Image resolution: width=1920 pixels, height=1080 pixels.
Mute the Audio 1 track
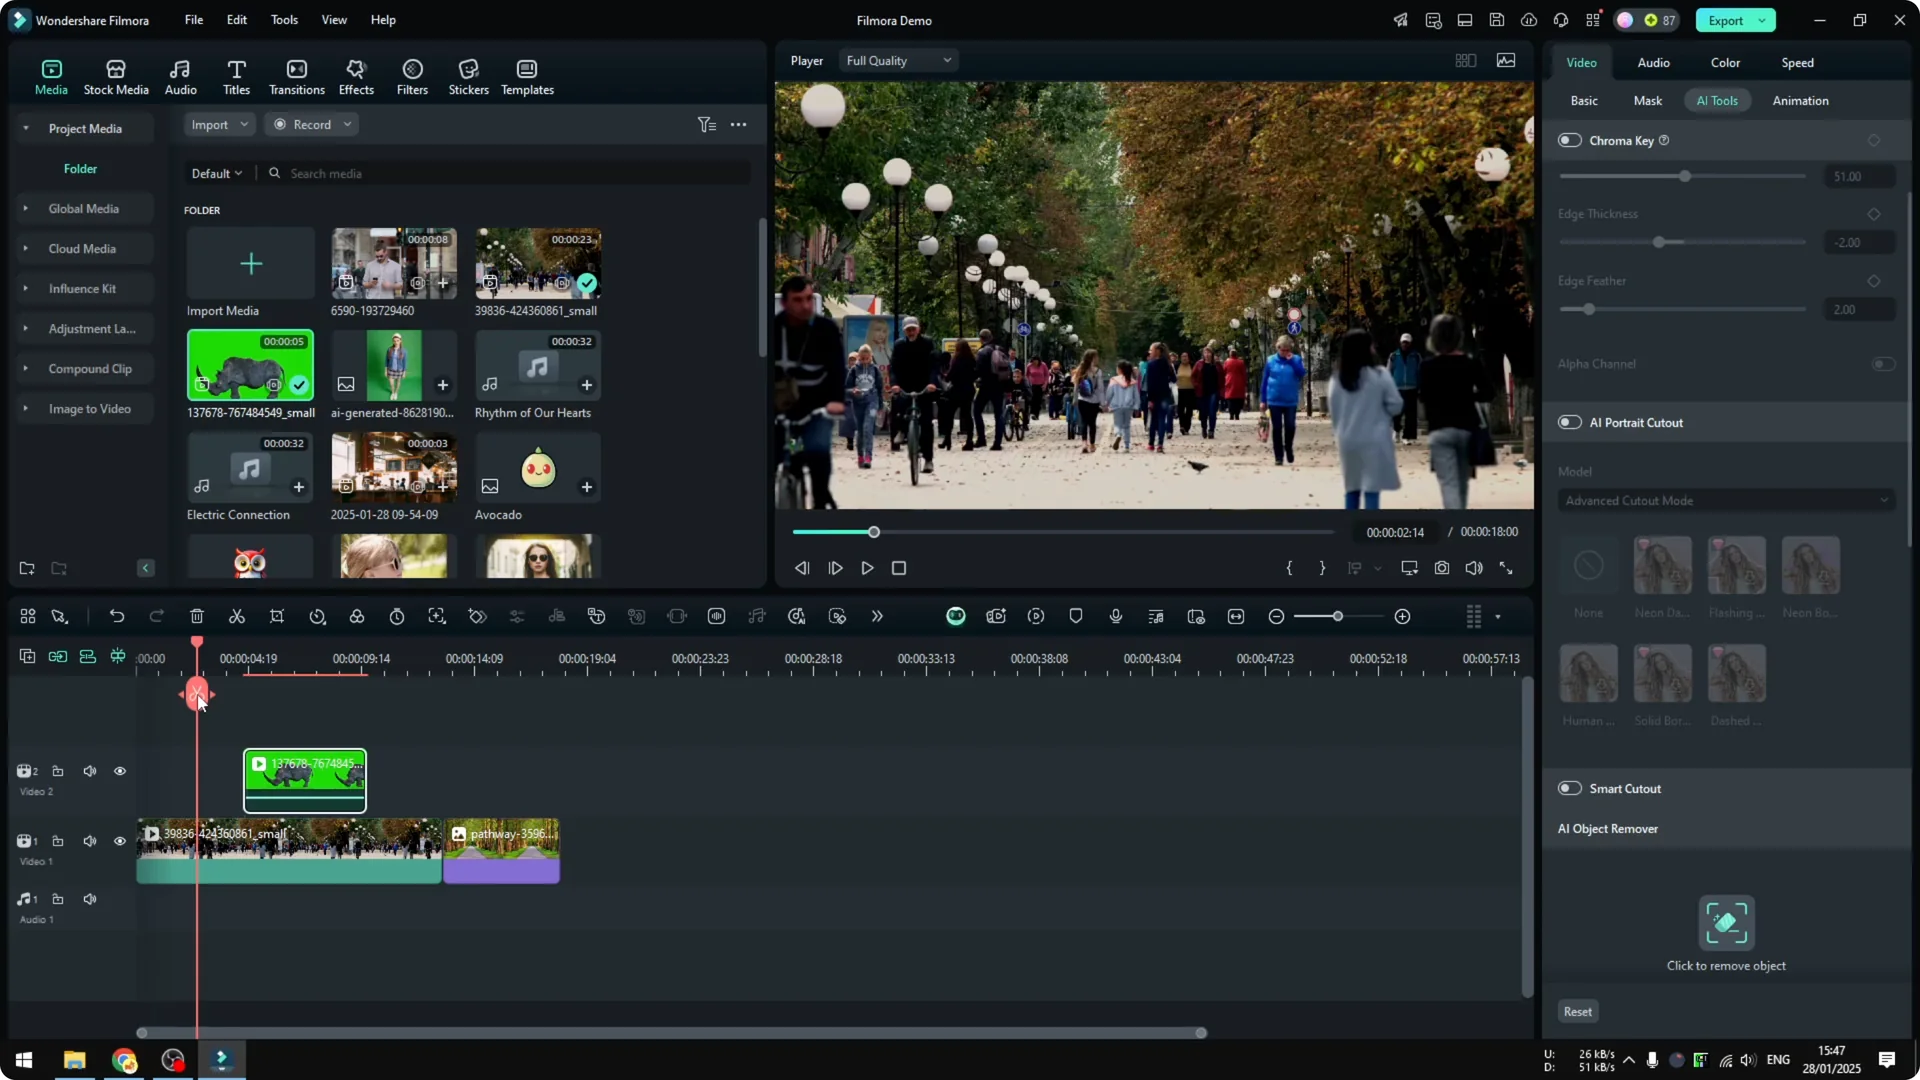[x=90, y=898]
